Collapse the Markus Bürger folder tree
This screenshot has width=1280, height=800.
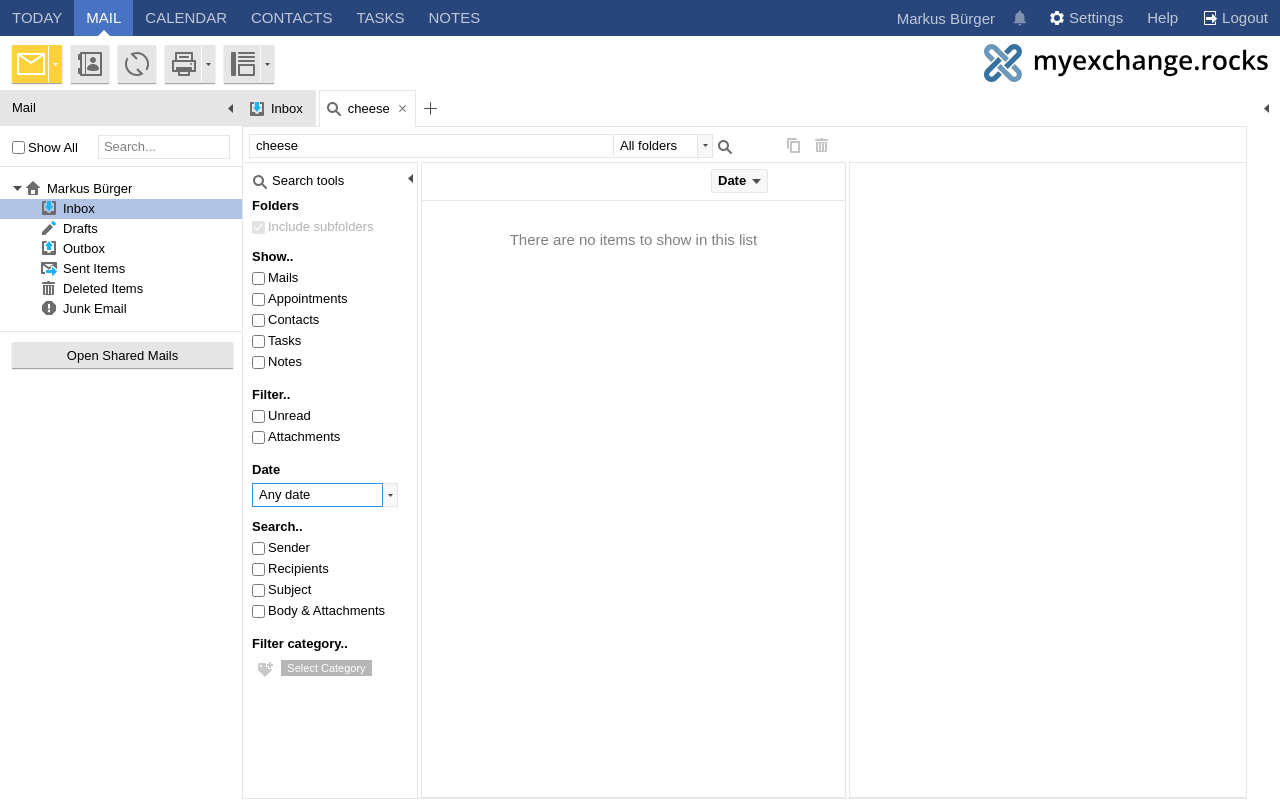pyautogui.click(x=17, y=188)
